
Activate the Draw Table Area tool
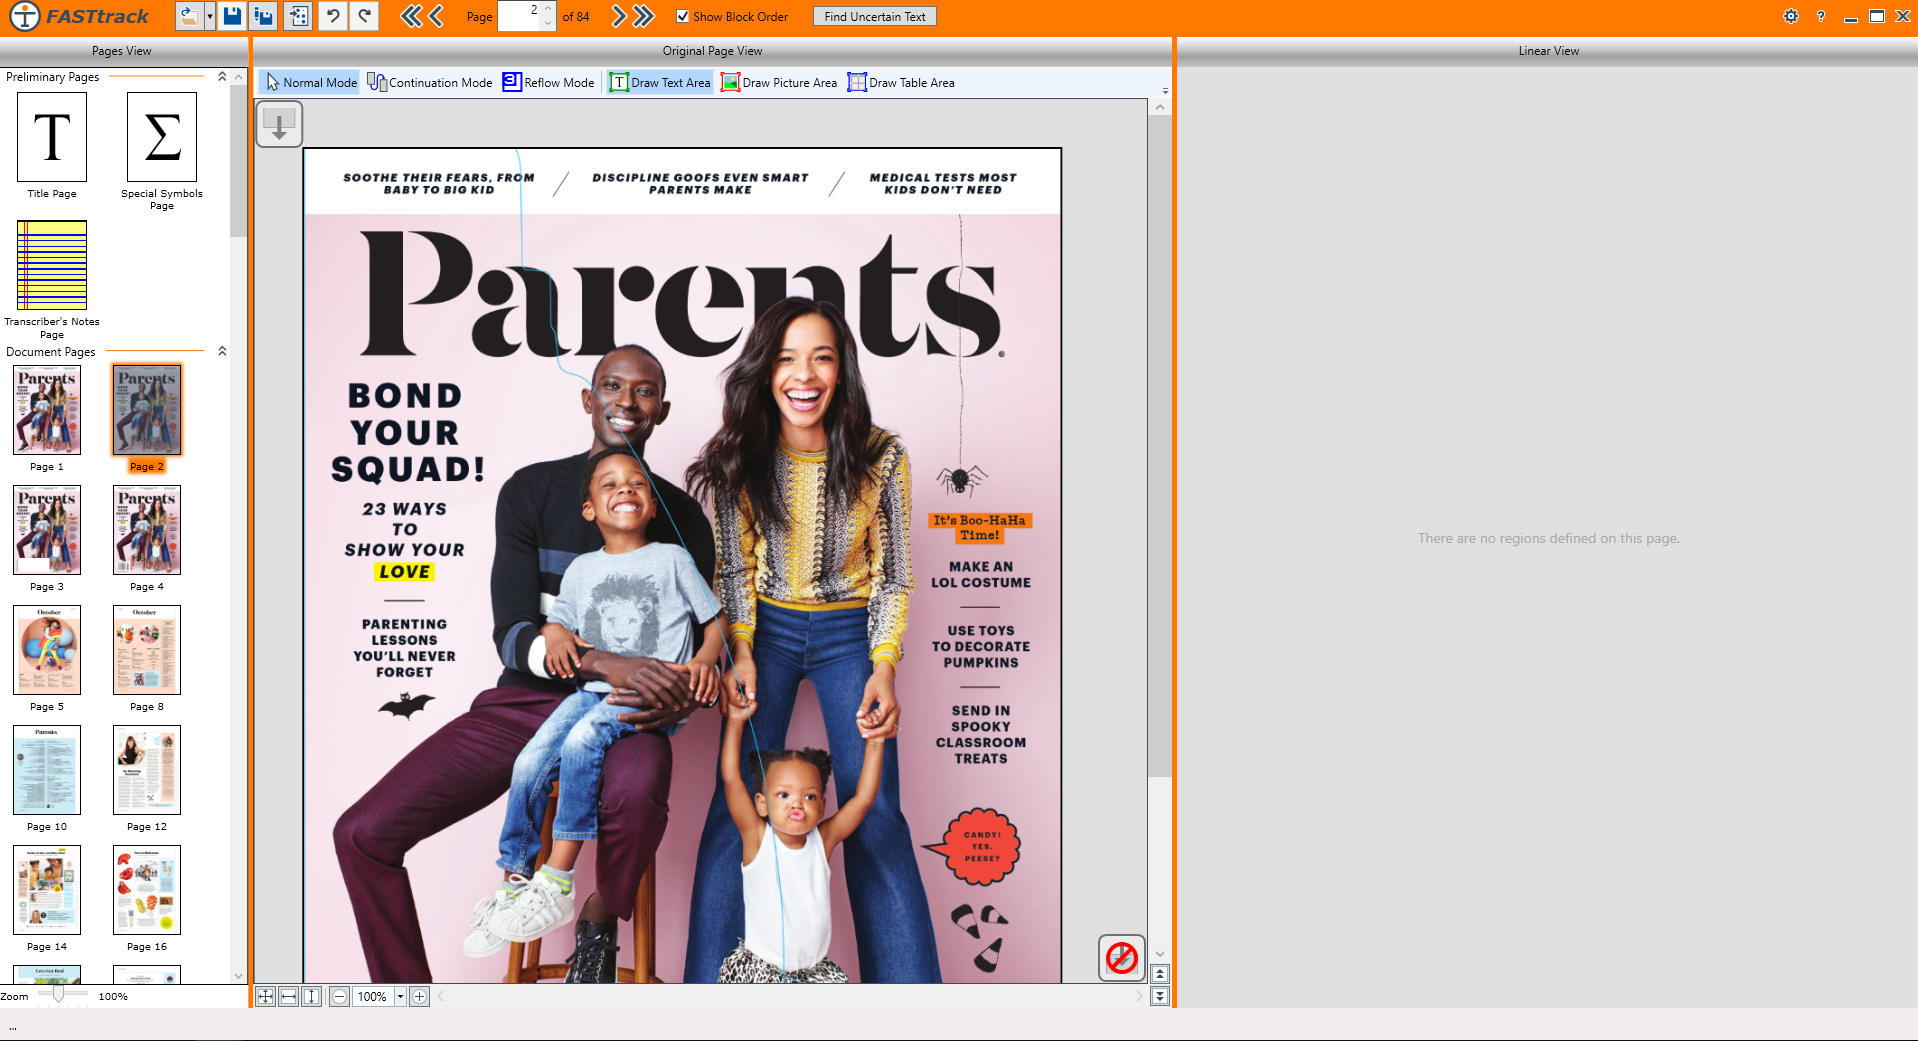tap(901, 82)
